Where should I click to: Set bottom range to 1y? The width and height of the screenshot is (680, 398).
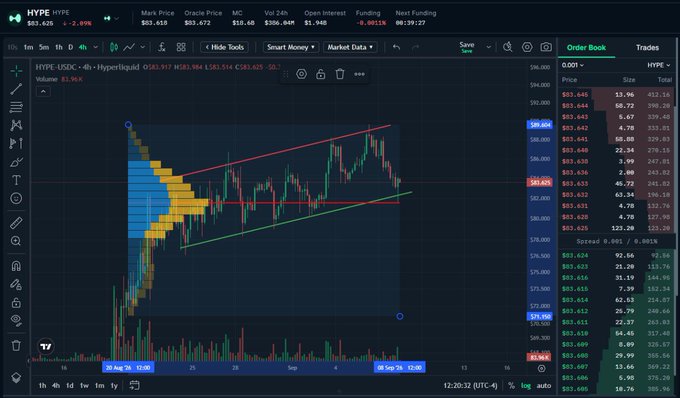[114, 385]
